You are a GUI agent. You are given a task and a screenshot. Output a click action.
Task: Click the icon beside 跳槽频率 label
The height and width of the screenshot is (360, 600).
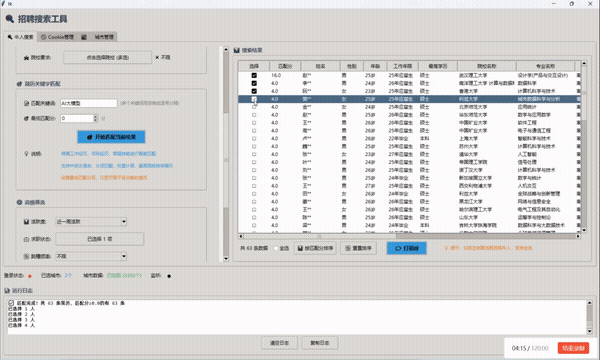click(x=26, y=256)
